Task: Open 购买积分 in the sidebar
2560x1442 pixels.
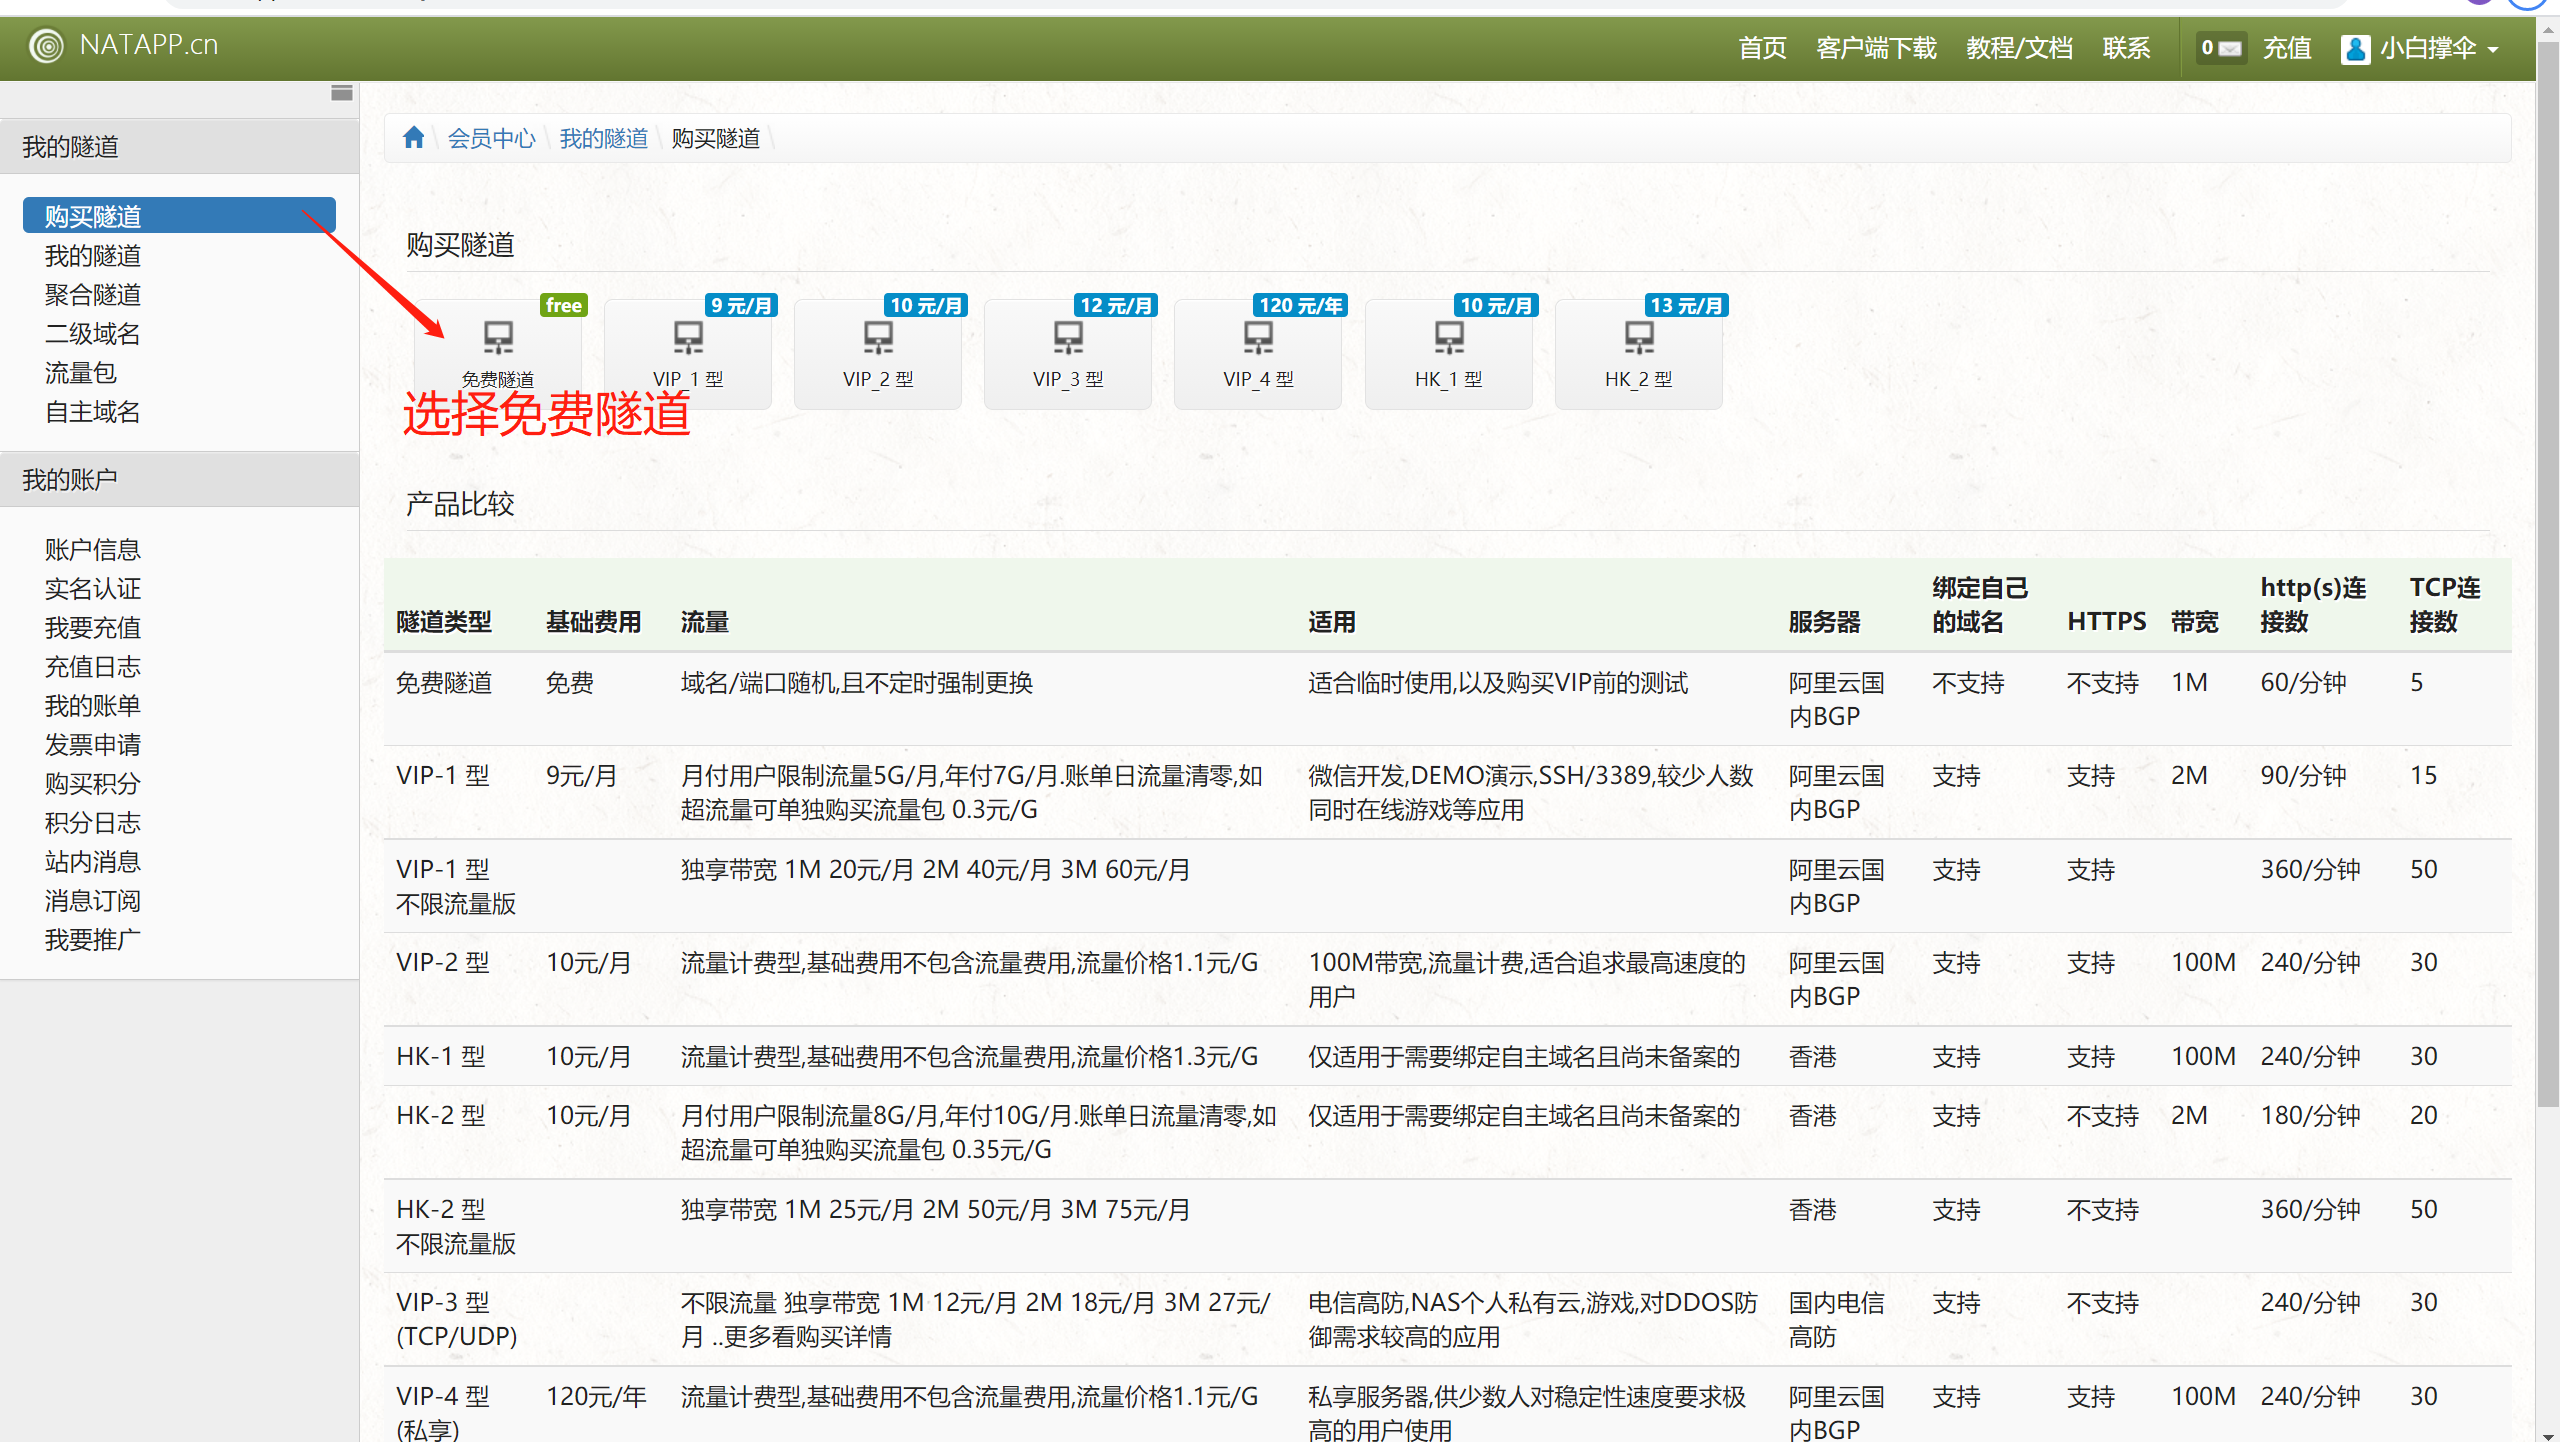Action: (93, 784)
